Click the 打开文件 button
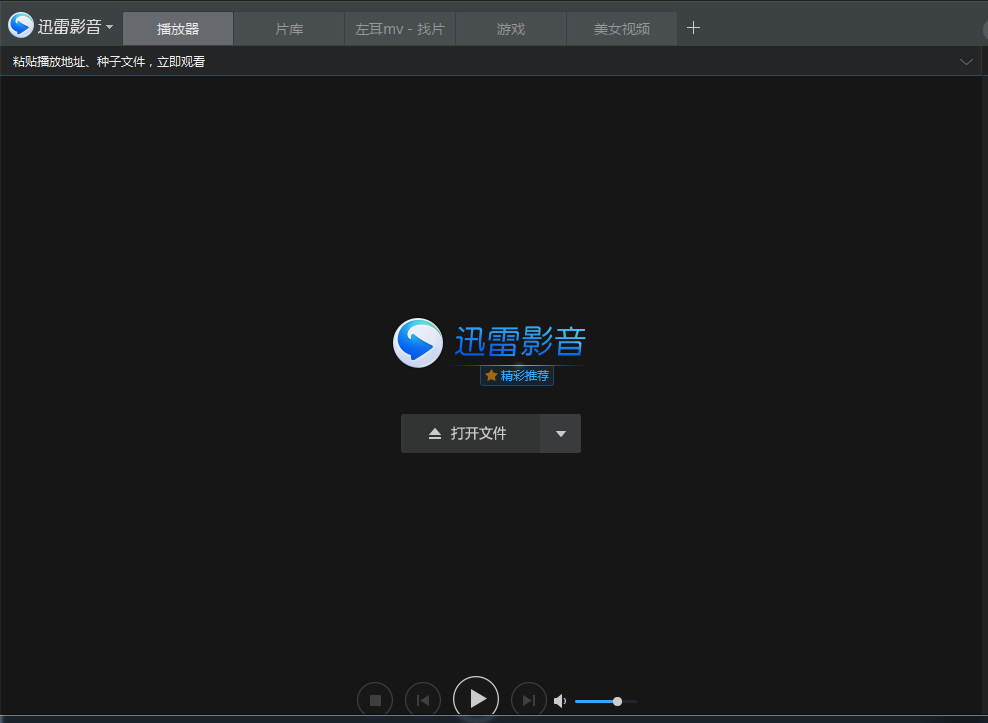The height and width of the screenshot is (723, 988). click(x=470, y=433)
